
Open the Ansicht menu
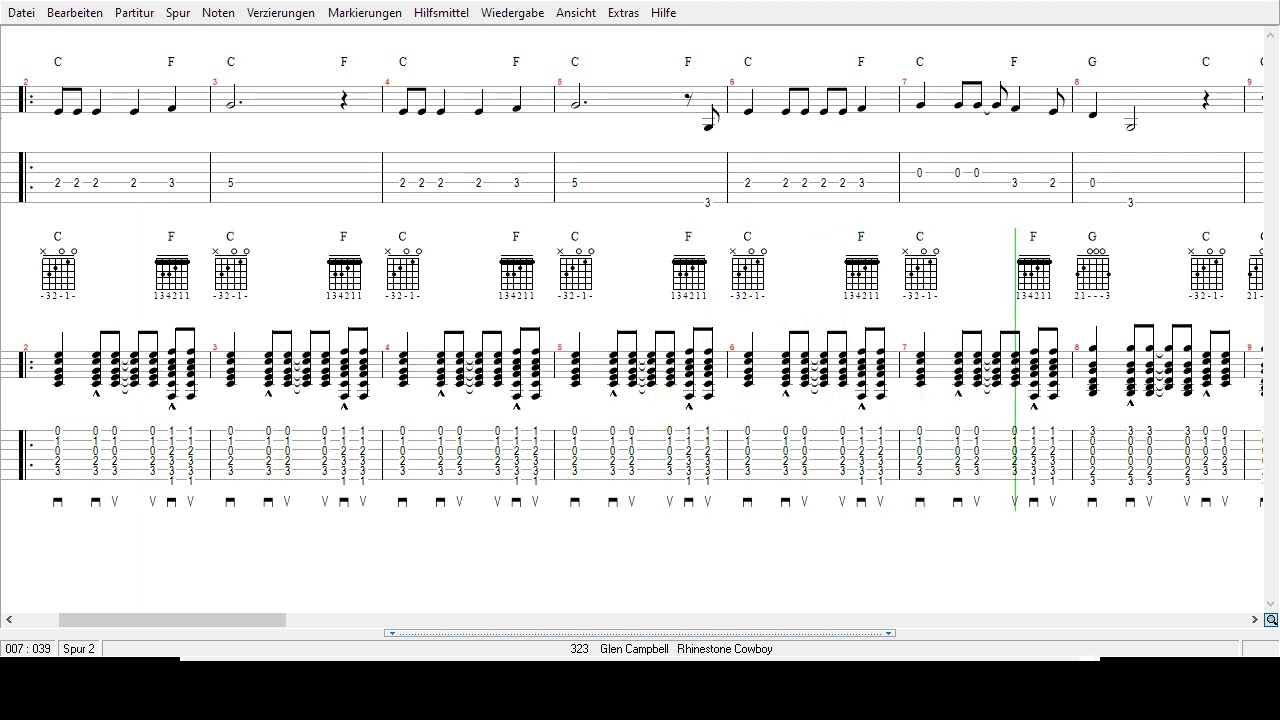click(x=576, y=13)
